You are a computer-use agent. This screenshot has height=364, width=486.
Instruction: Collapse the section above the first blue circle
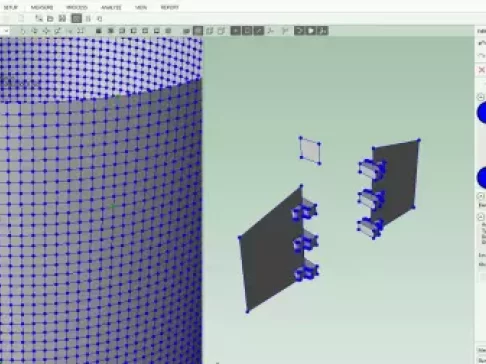click(480, 97)
